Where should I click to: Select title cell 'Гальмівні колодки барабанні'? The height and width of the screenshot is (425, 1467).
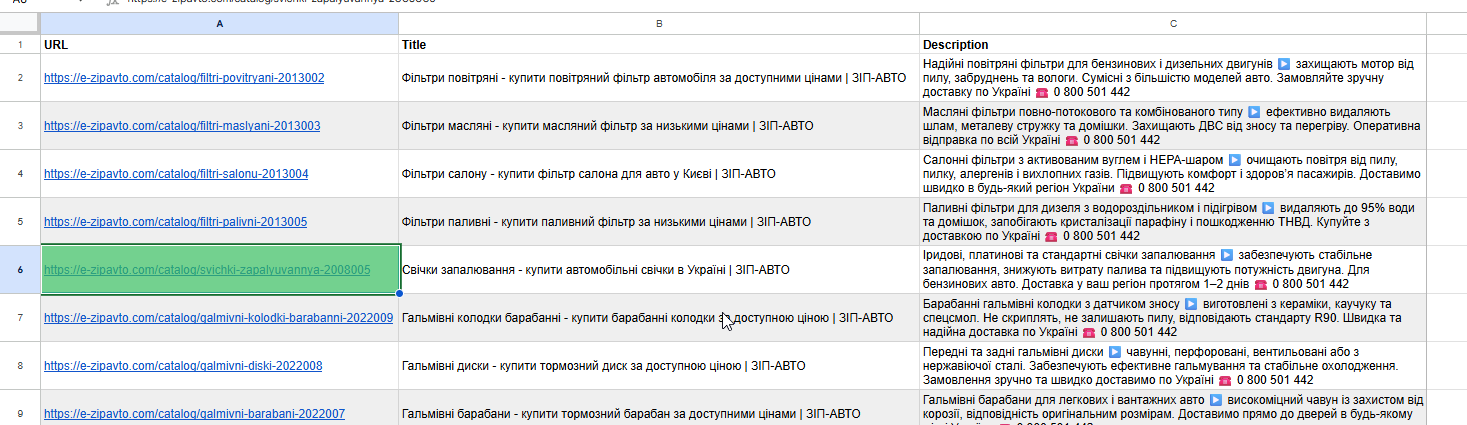click(659, 318)
